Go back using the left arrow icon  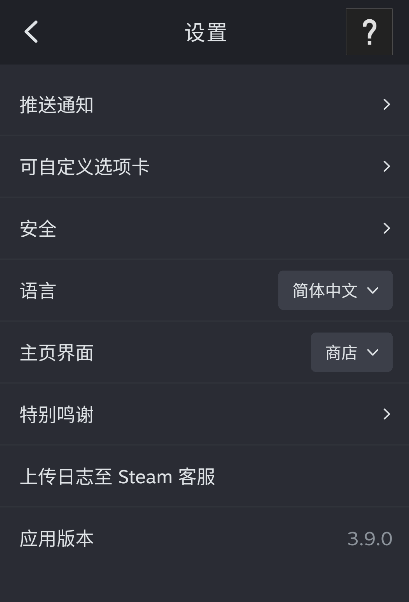31,32
